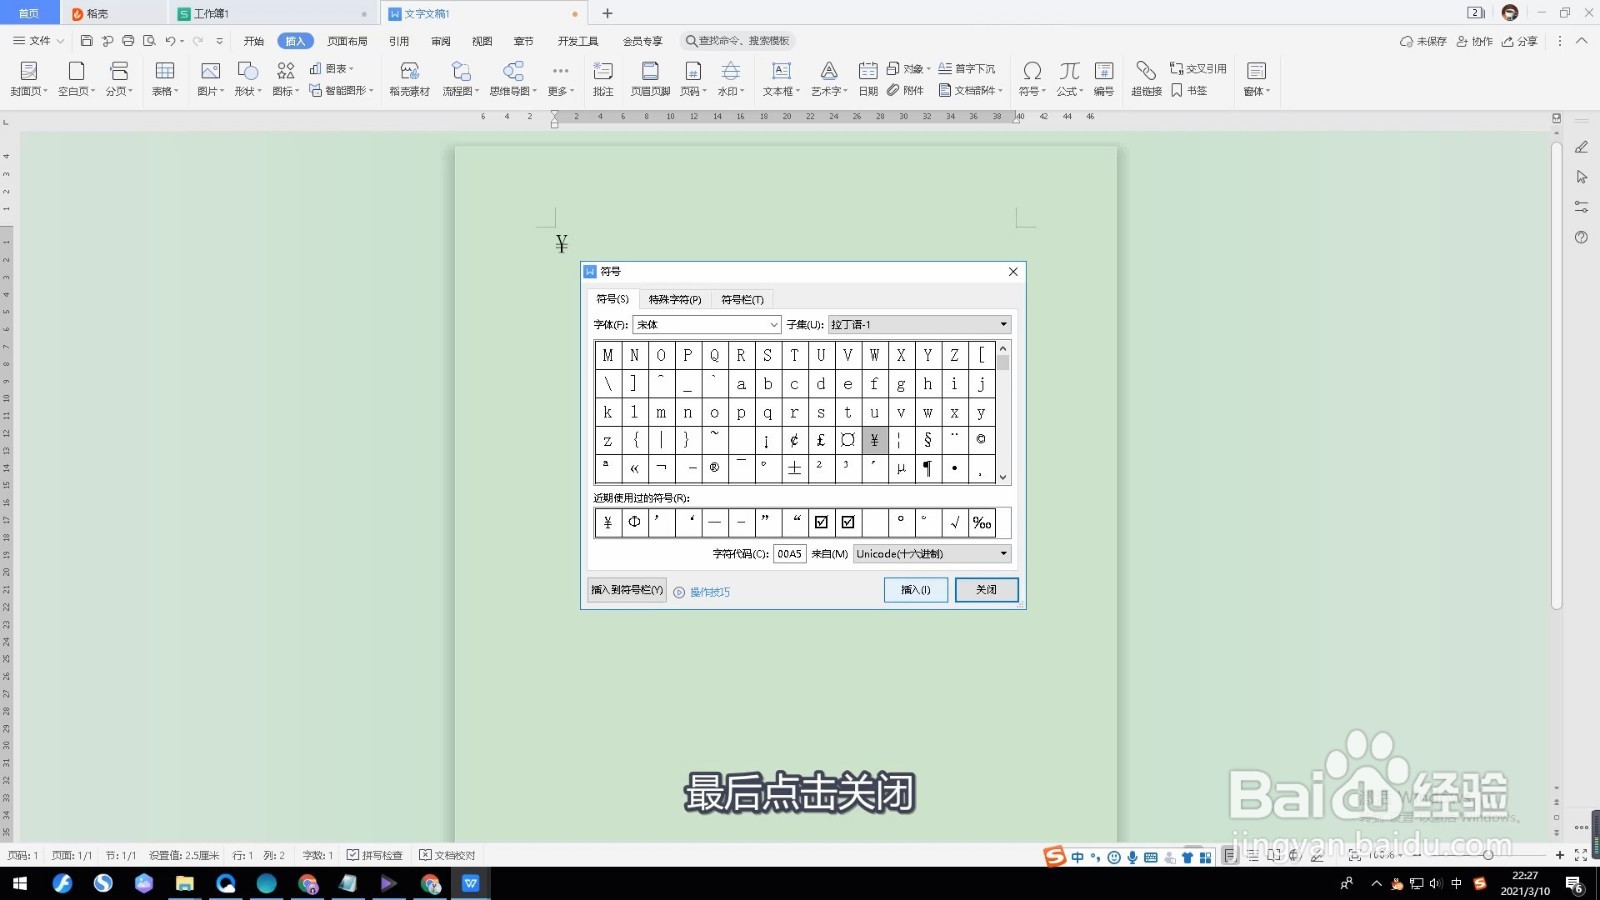Click the Picture (图片) icon
Image resolution: width=1600 pixels, height=900 pixels.
[x=210, y=78]
